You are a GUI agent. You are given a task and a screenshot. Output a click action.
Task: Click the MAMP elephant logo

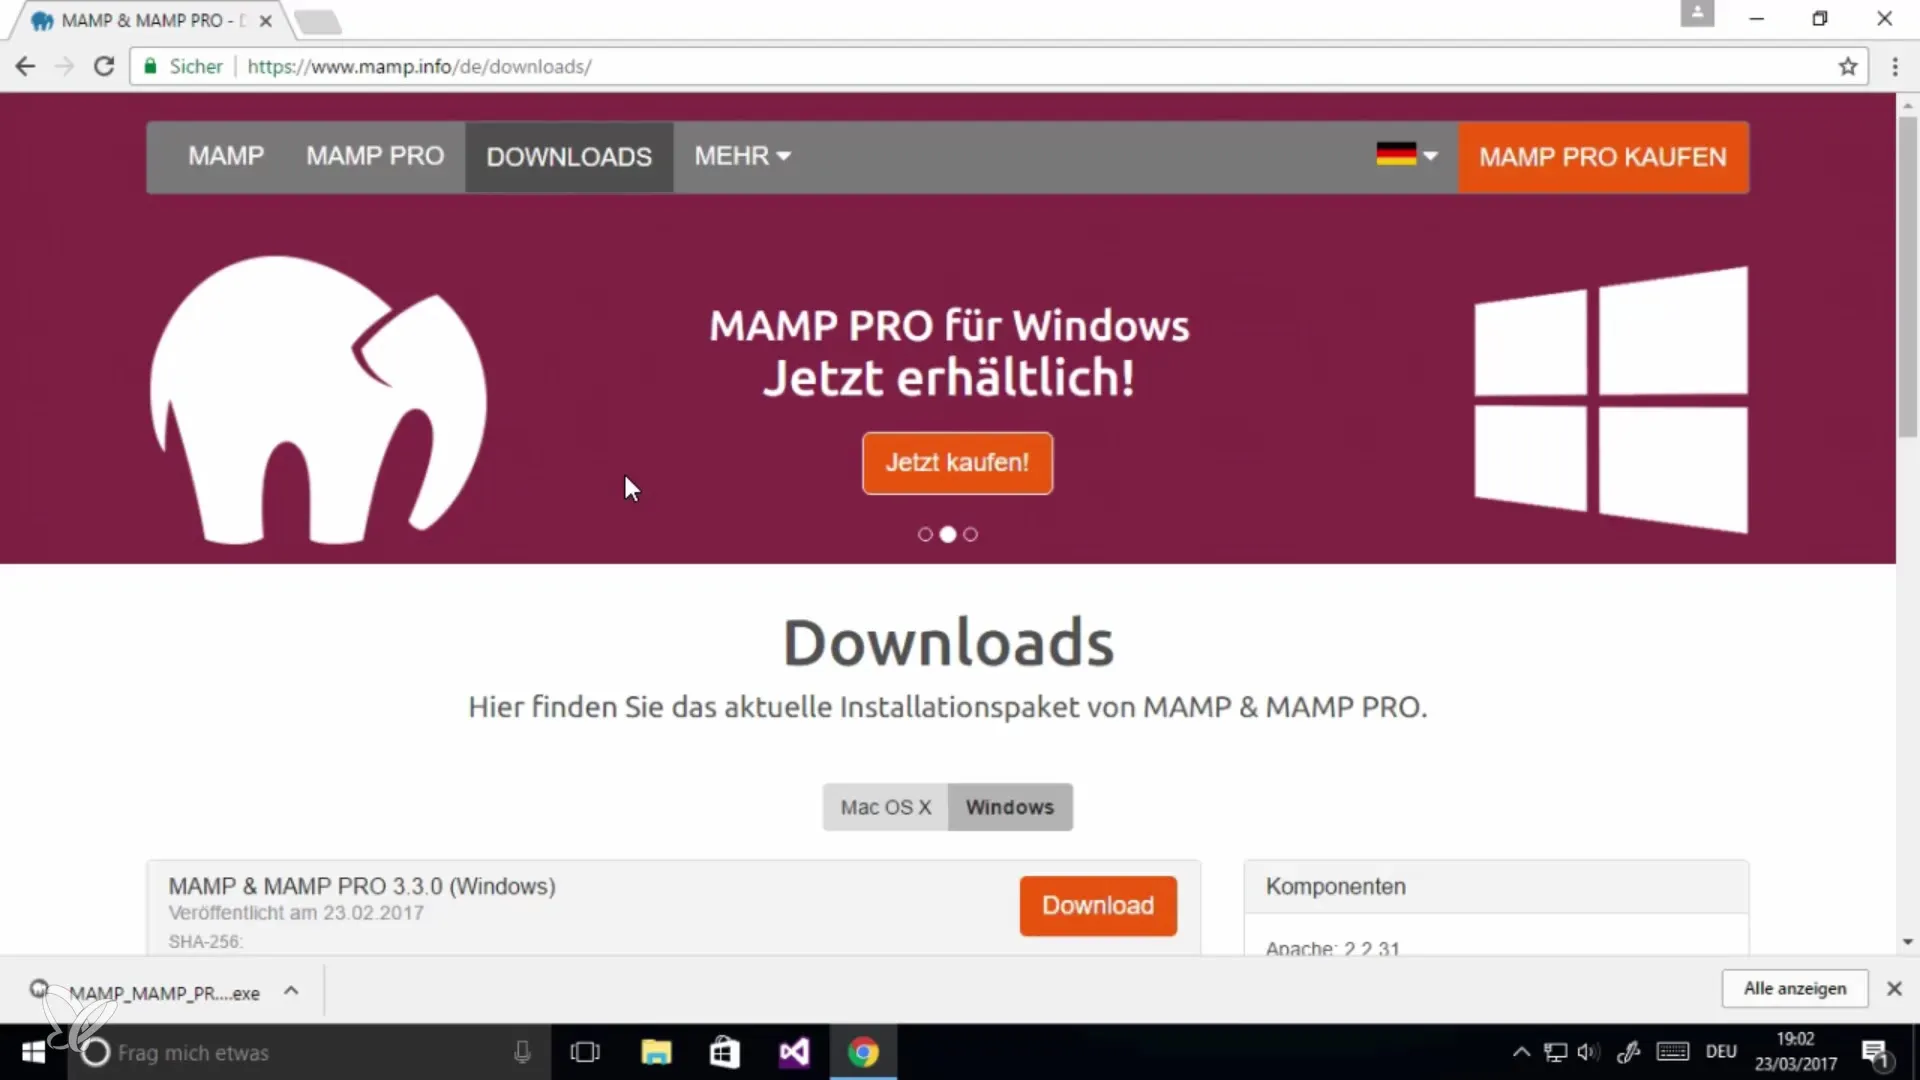coord(318,399)
